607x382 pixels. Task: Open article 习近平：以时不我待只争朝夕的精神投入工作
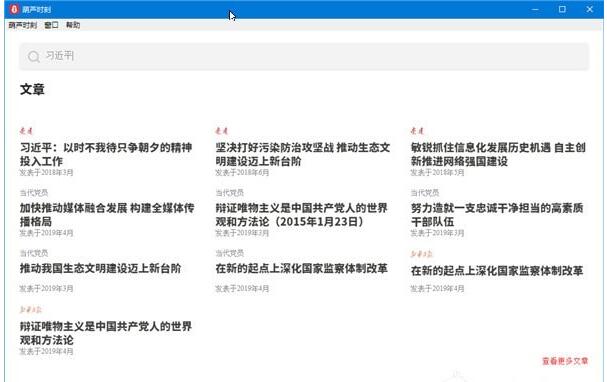(106, 154)
